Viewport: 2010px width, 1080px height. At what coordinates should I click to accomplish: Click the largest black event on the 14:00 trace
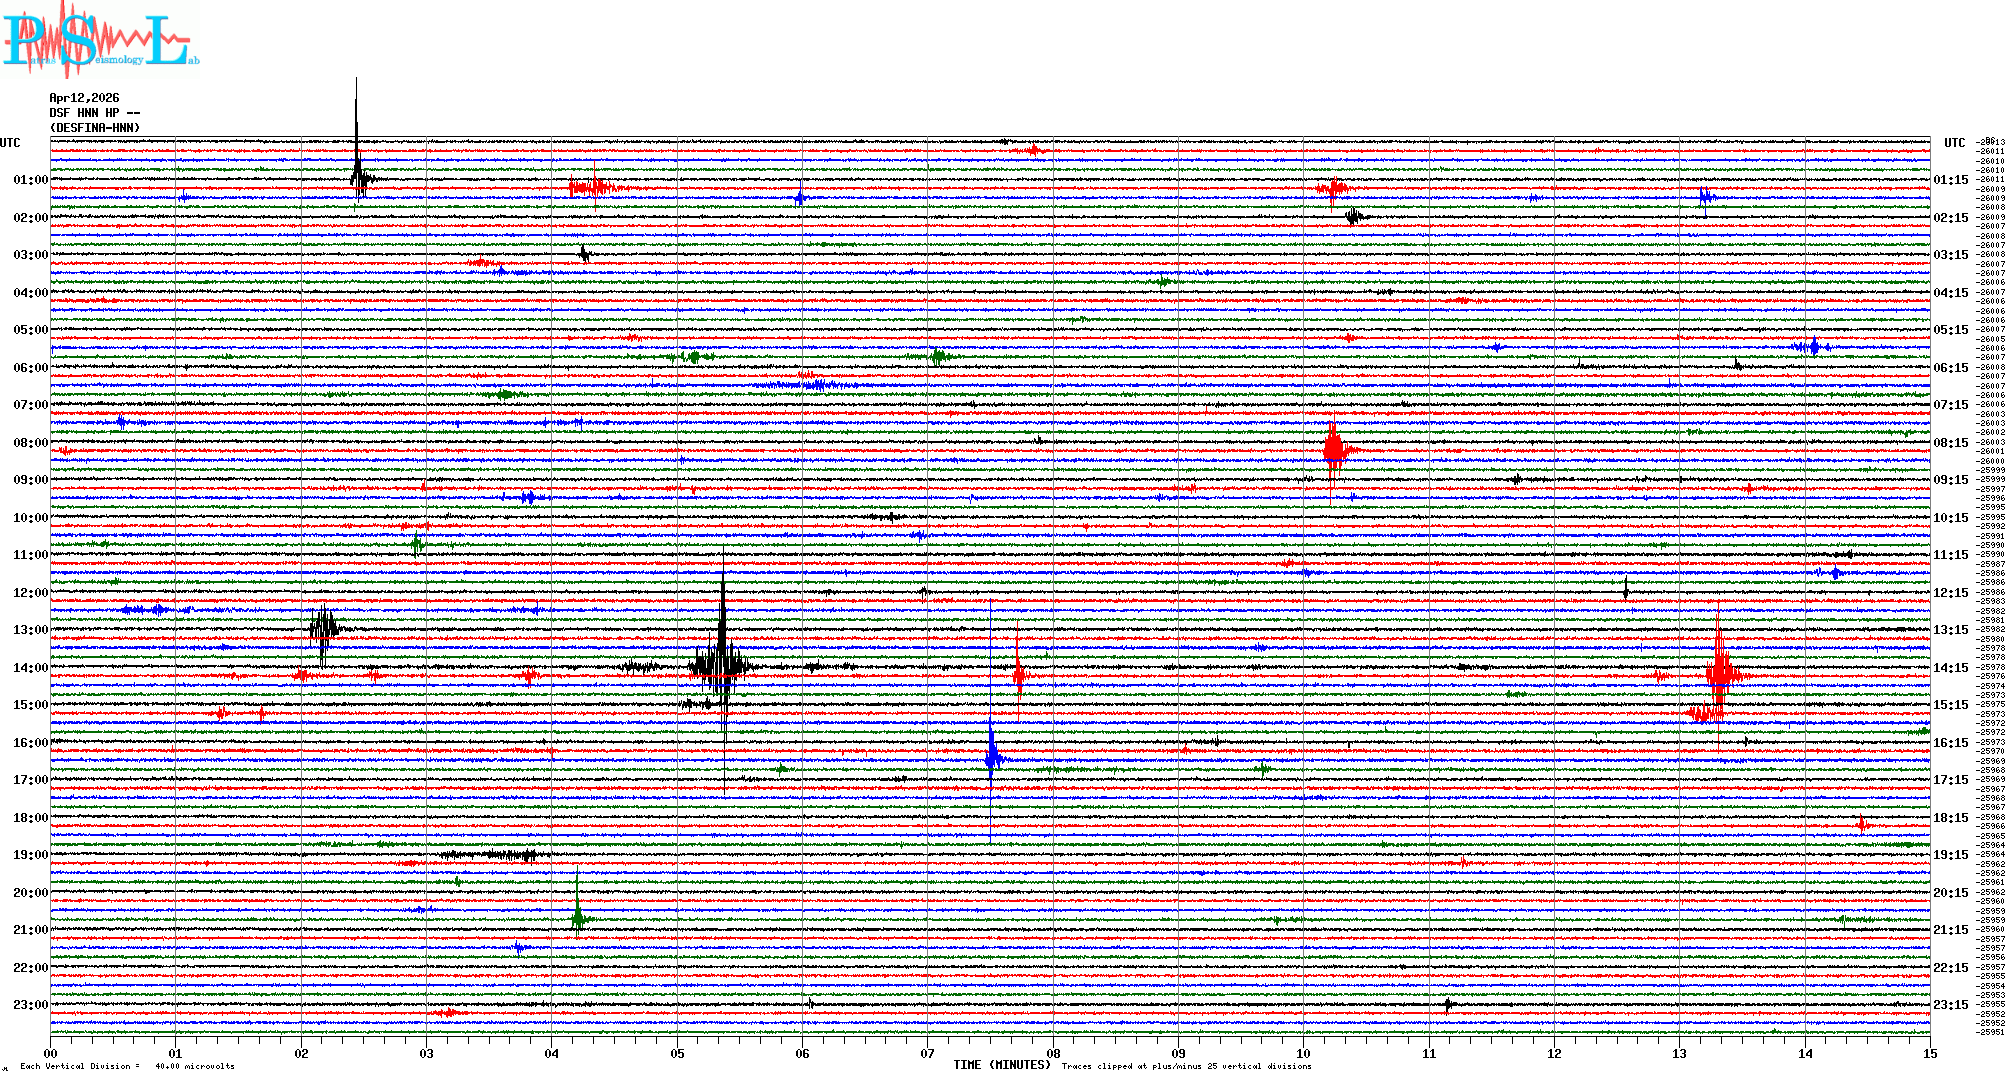coord(722,664)
